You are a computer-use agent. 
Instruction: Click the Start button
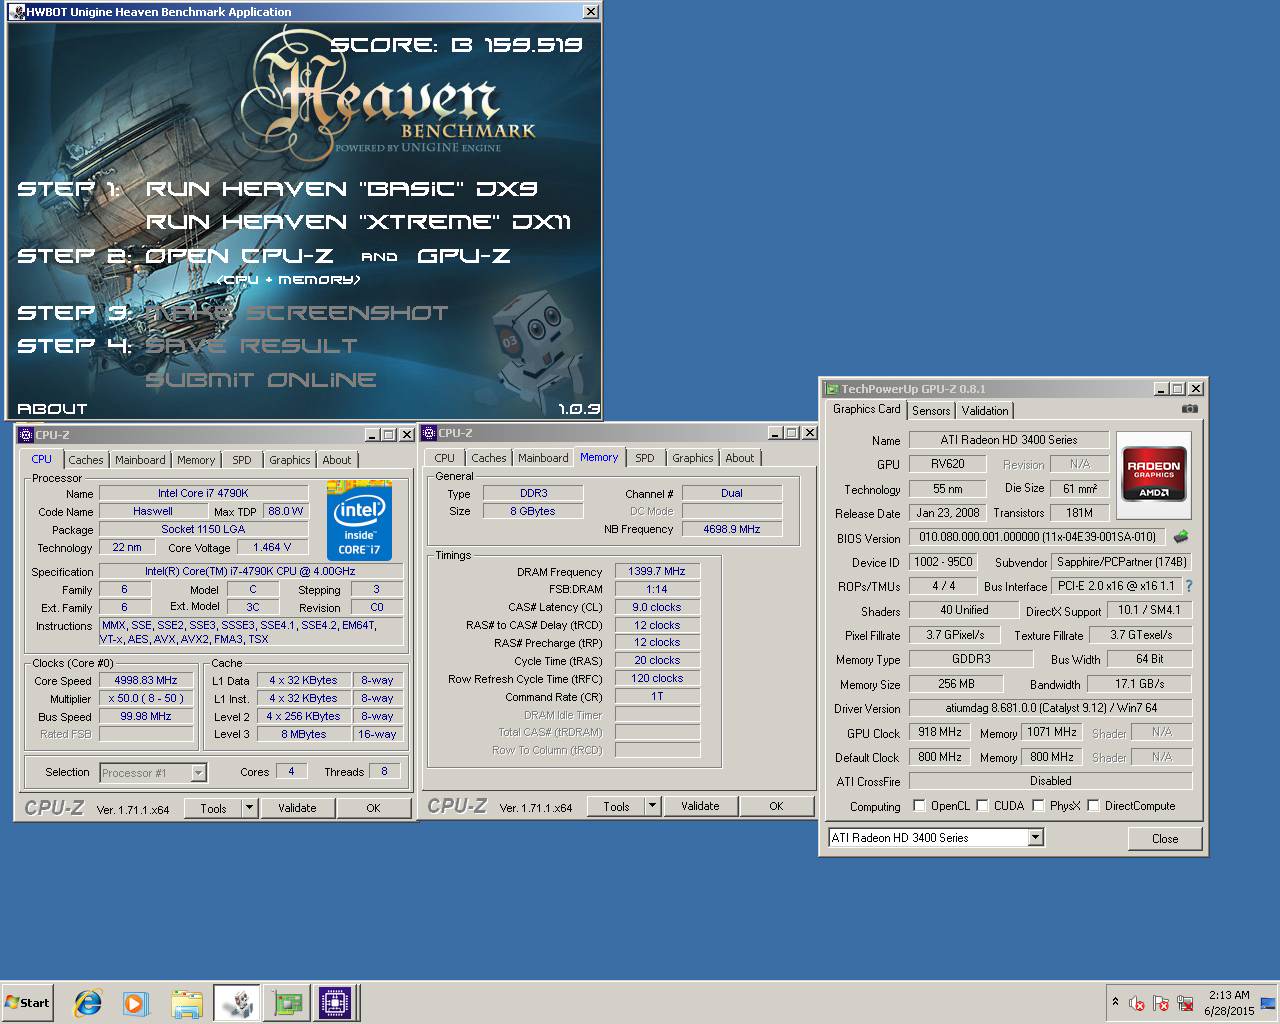27,1003
